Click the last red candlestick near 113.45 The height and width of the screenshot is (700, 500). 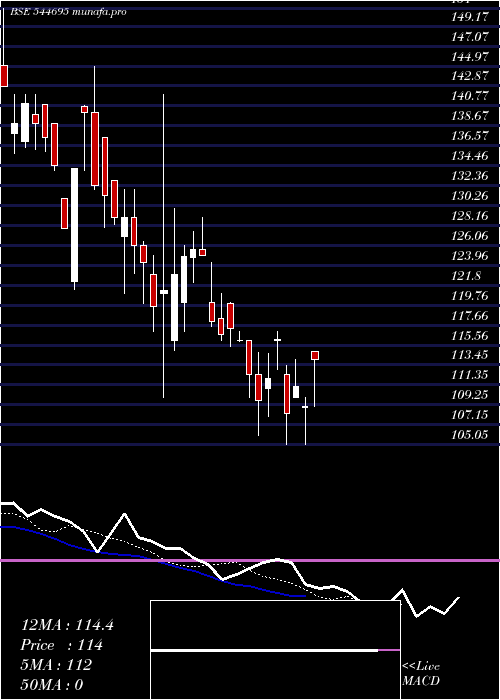[315, 355]
